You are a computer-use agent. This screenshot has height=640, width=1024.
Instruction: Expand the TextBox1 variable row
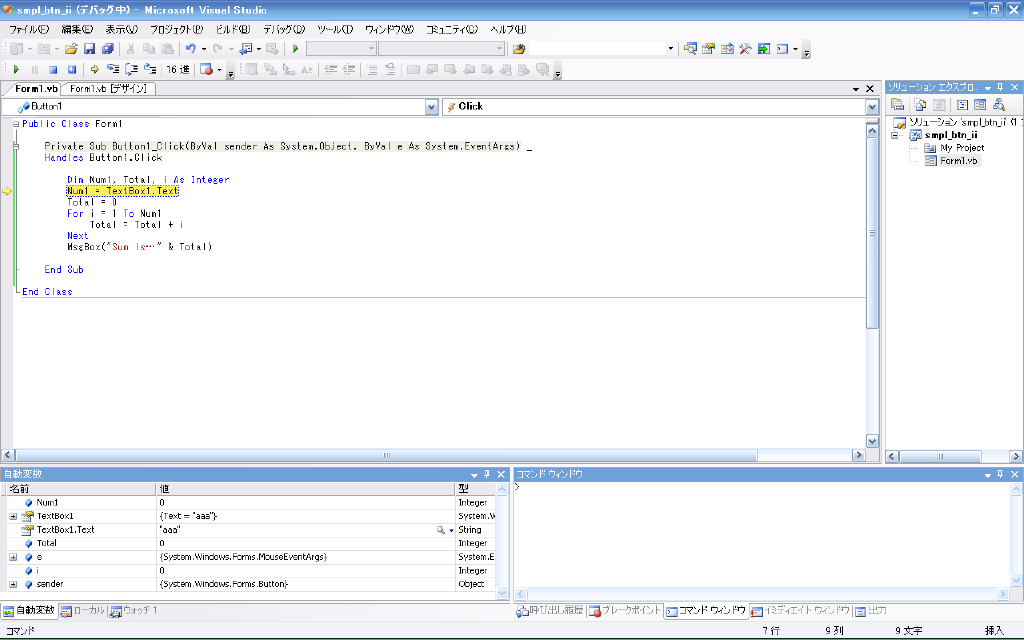pos(13,516)
